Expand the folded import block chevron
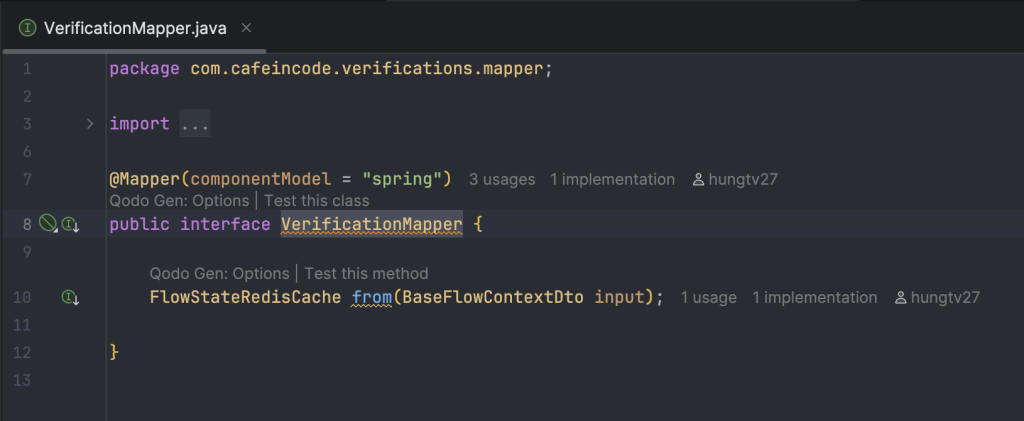Screen dimensions: 1024x421 (x=90, y=123)
